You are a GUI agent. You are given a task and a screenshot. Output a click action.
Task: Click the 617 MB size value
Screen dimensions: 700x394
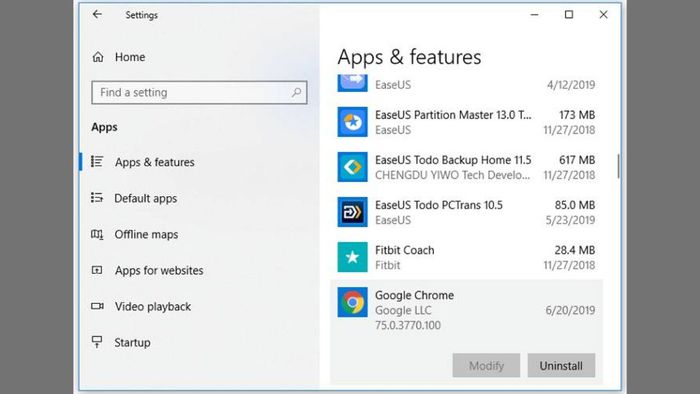(x=577, y=160)
